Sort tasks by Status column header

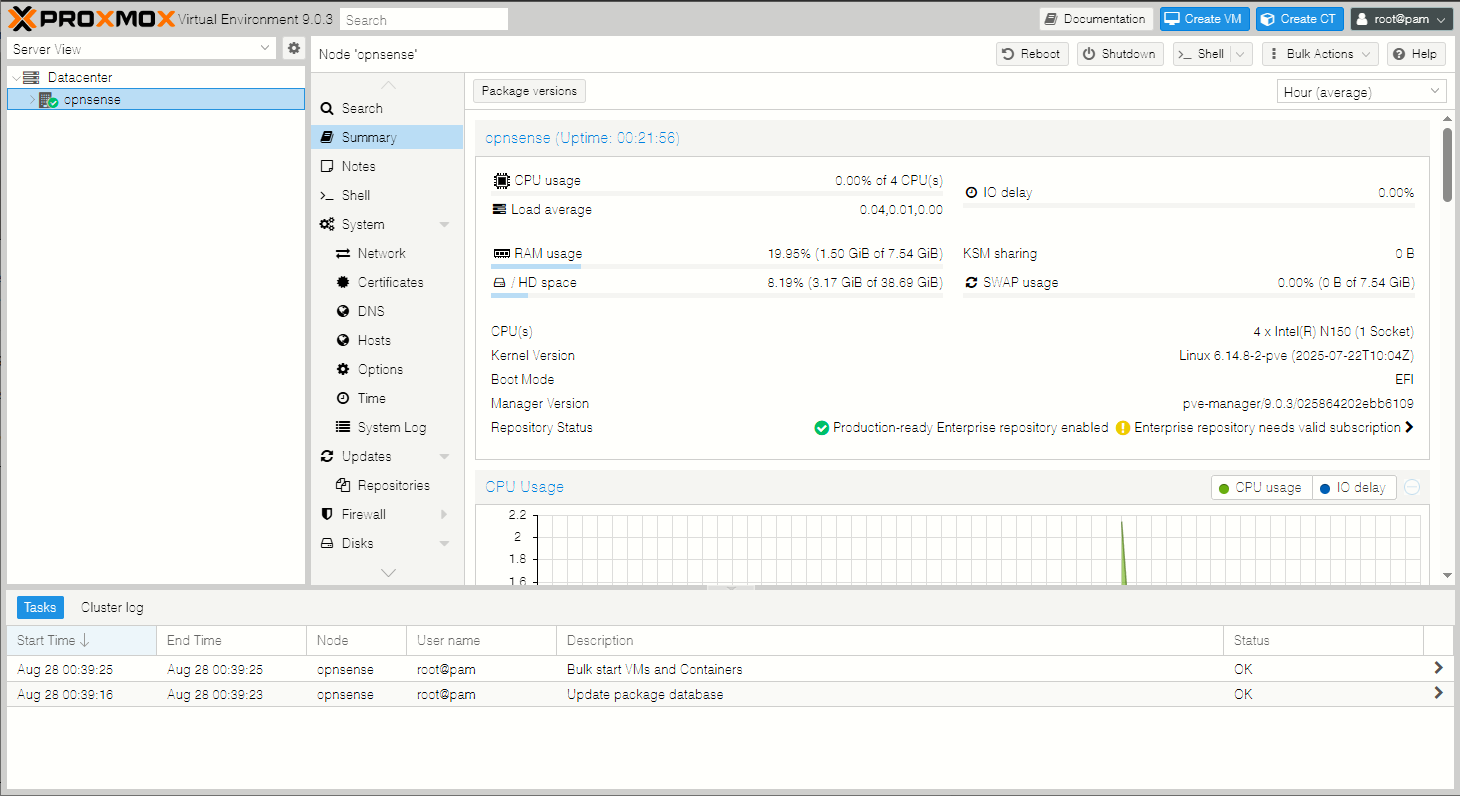pos(1323,640)
